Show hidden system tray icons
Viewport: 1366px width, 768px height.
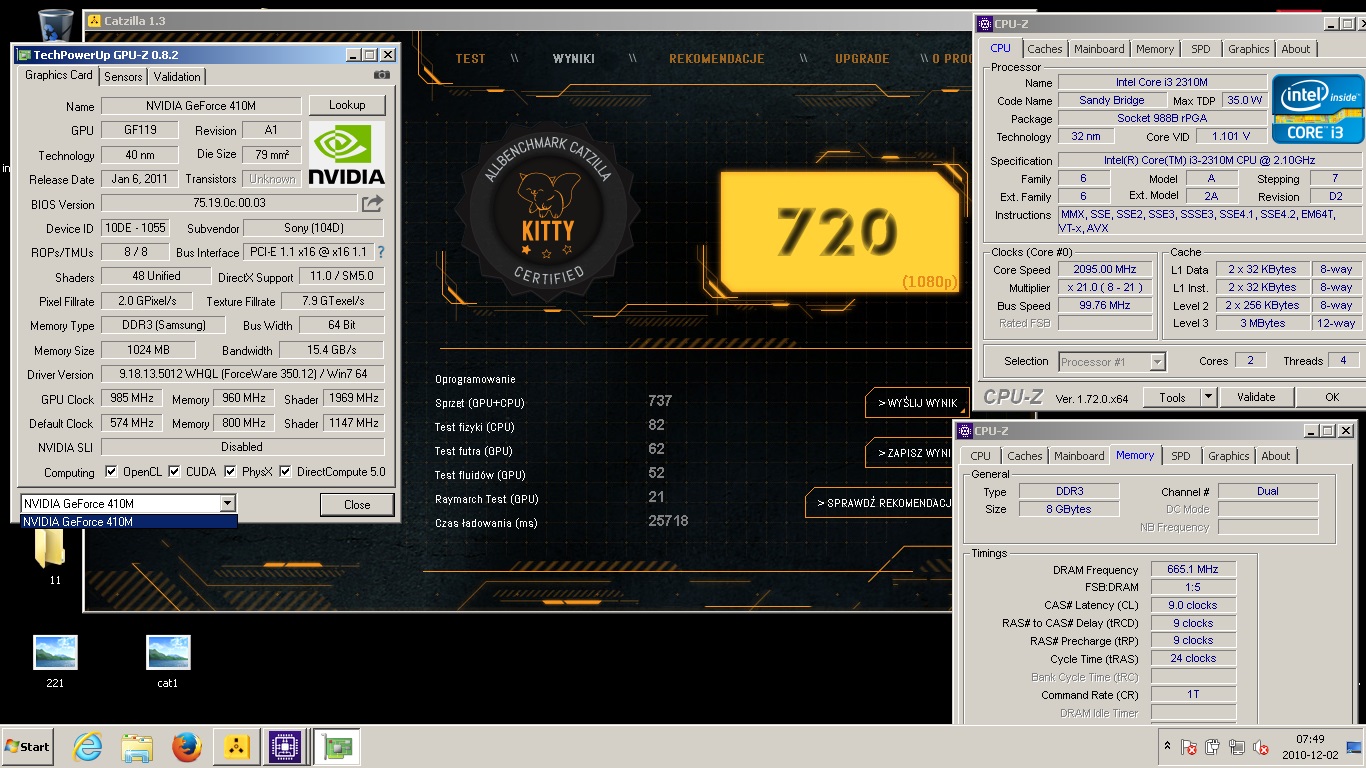[x=1167, y=747]
